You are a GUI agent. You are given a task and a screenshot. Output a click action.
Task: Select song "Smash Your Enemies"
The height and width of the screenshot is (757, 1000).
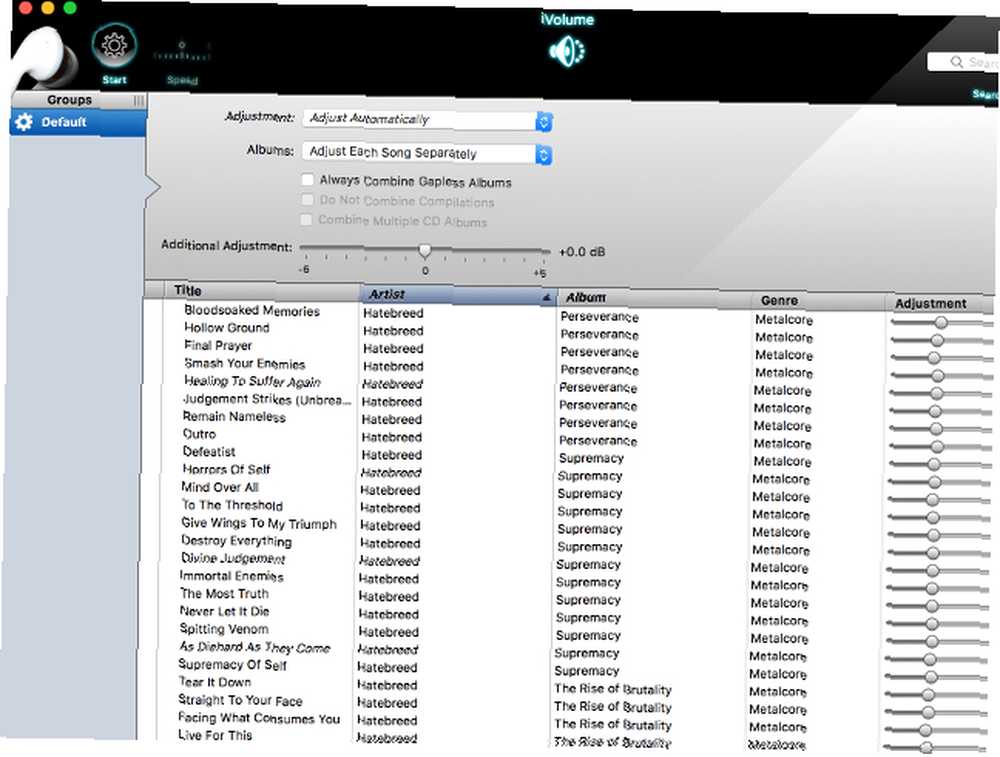pos(244,364)
